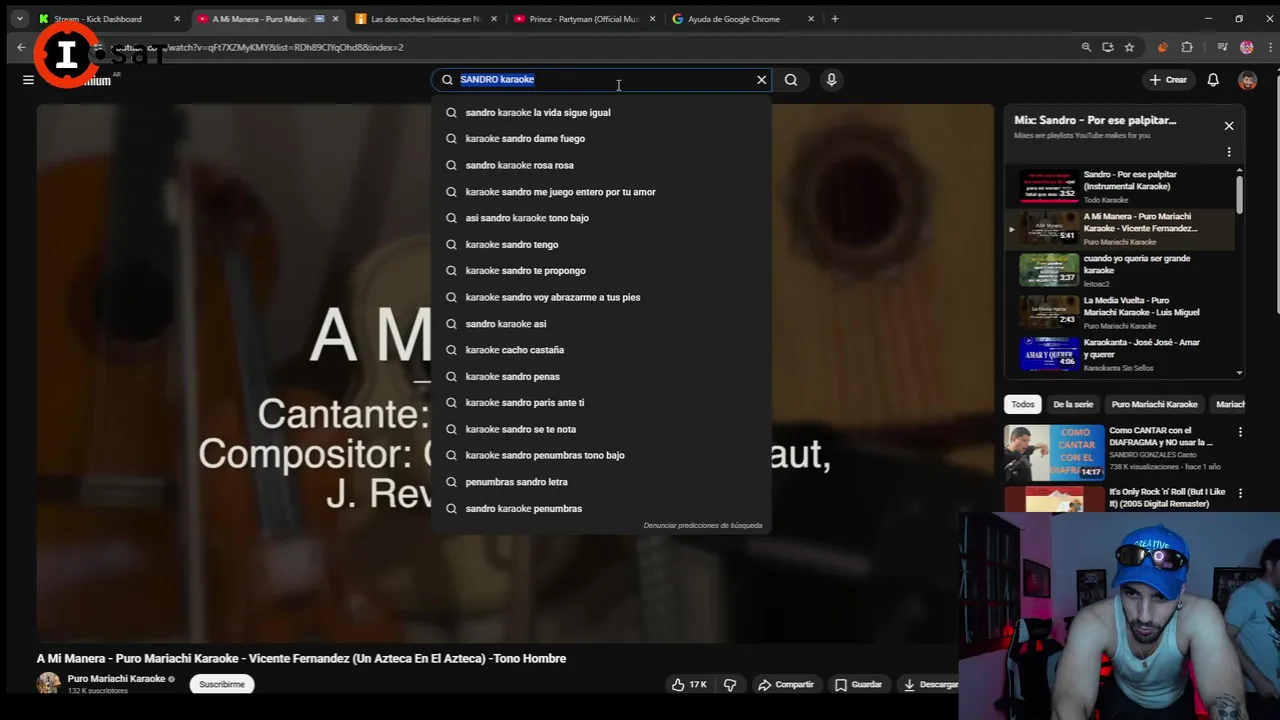Choose suggestion karaoke sandro penas

[602, 376]
